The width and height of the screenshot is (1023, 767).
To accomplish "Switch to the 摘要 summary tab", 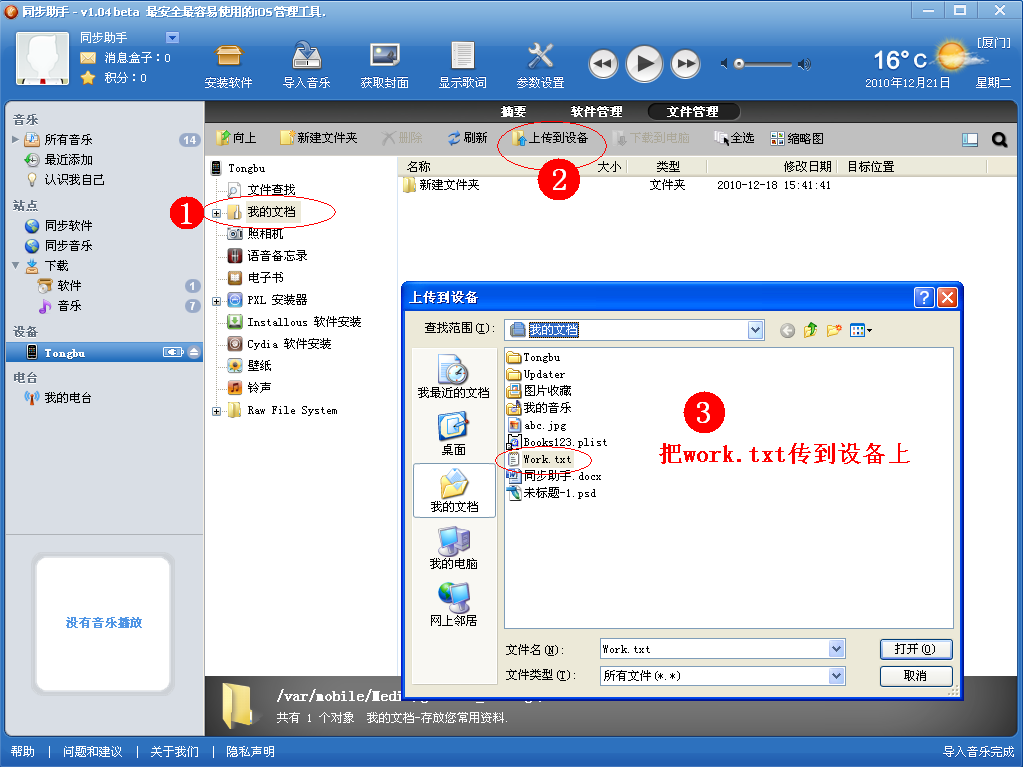I will coord(514,112).
